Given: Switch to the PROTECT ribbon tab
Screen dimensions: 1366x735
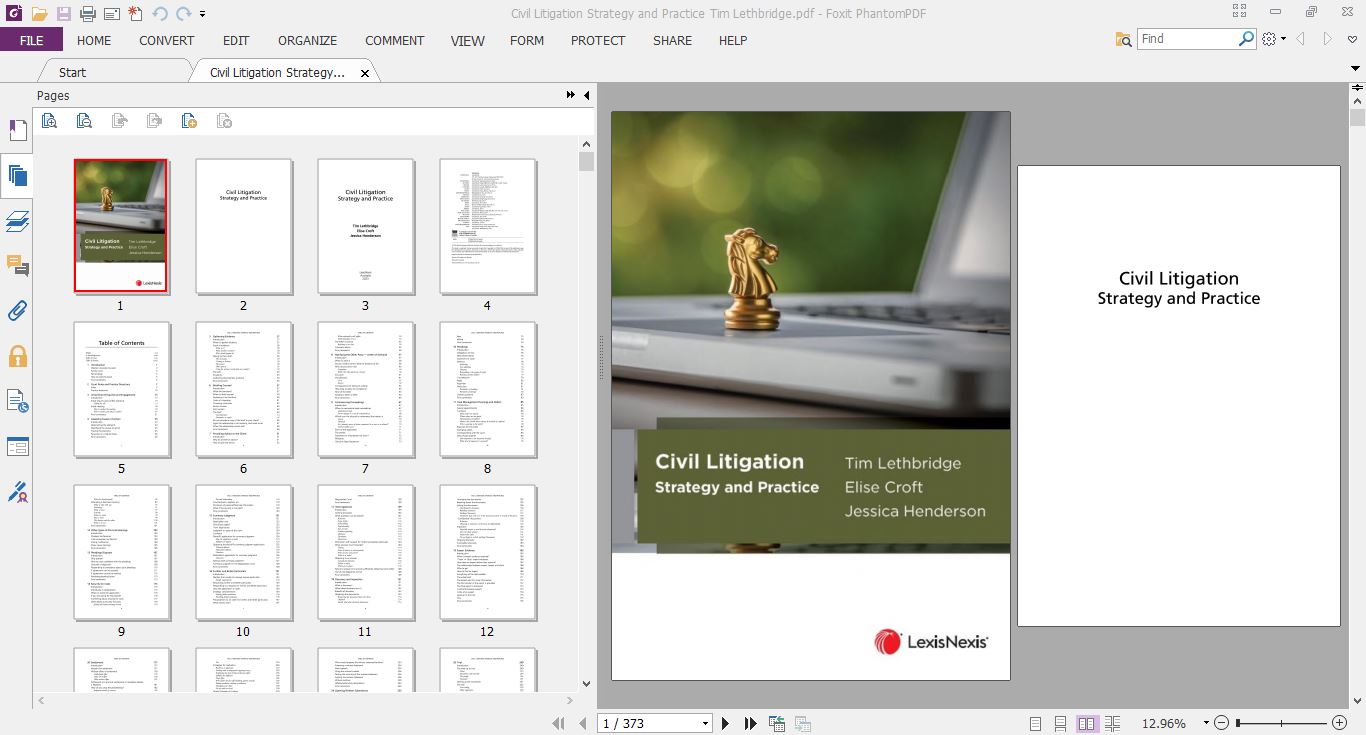Looking at the screenshot, I should (598, 40).
